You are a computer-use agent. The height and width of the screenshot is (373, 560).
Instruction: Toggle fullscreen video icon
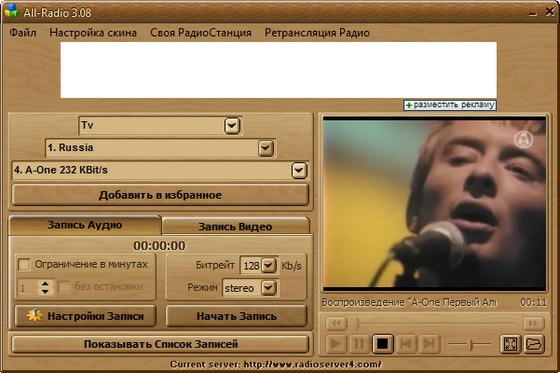[510, 344]
